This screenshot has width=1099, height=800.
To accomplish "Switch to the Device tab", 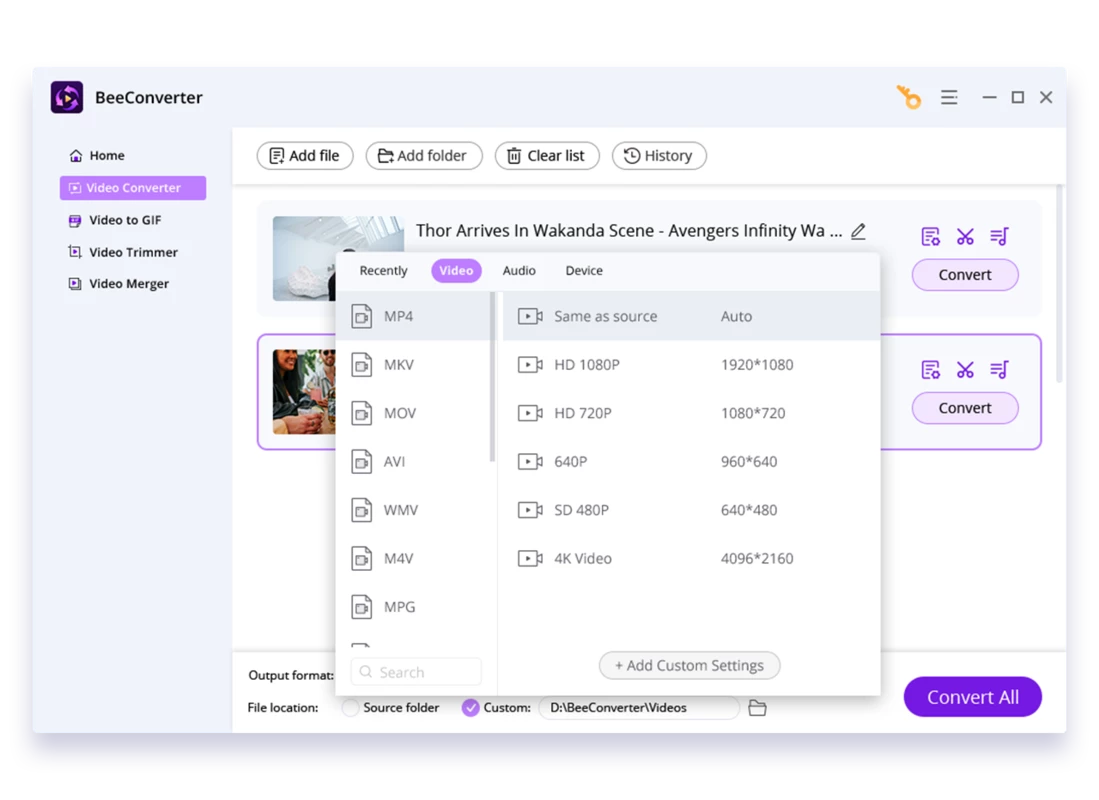I will [584, 271].
